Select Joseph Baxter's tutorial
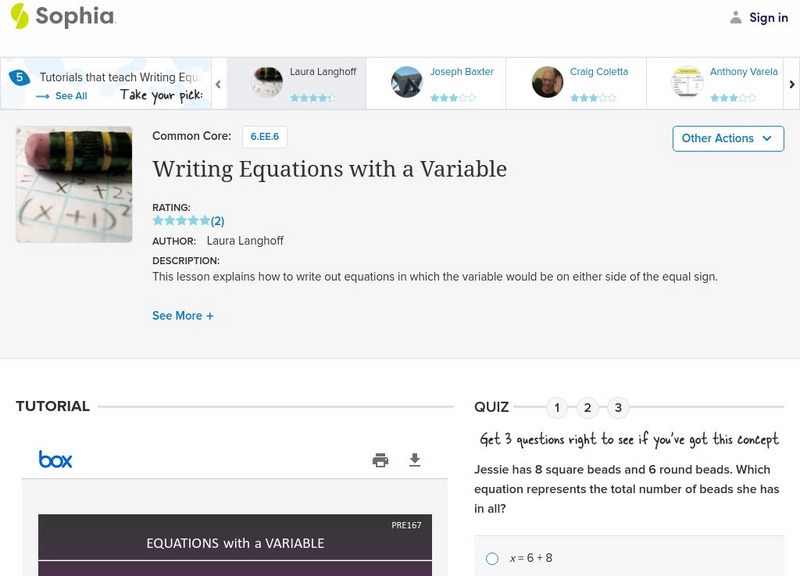 tap(436, 83)
